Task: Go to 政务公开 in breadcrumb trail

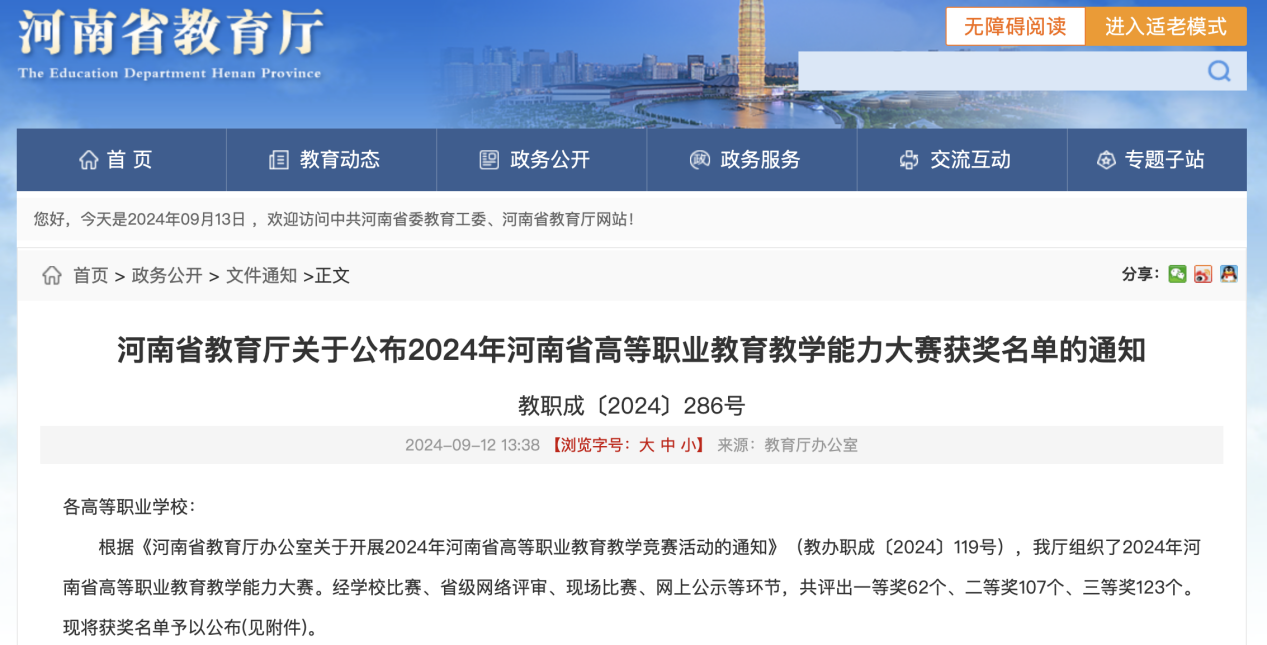Action: (167, 276)
